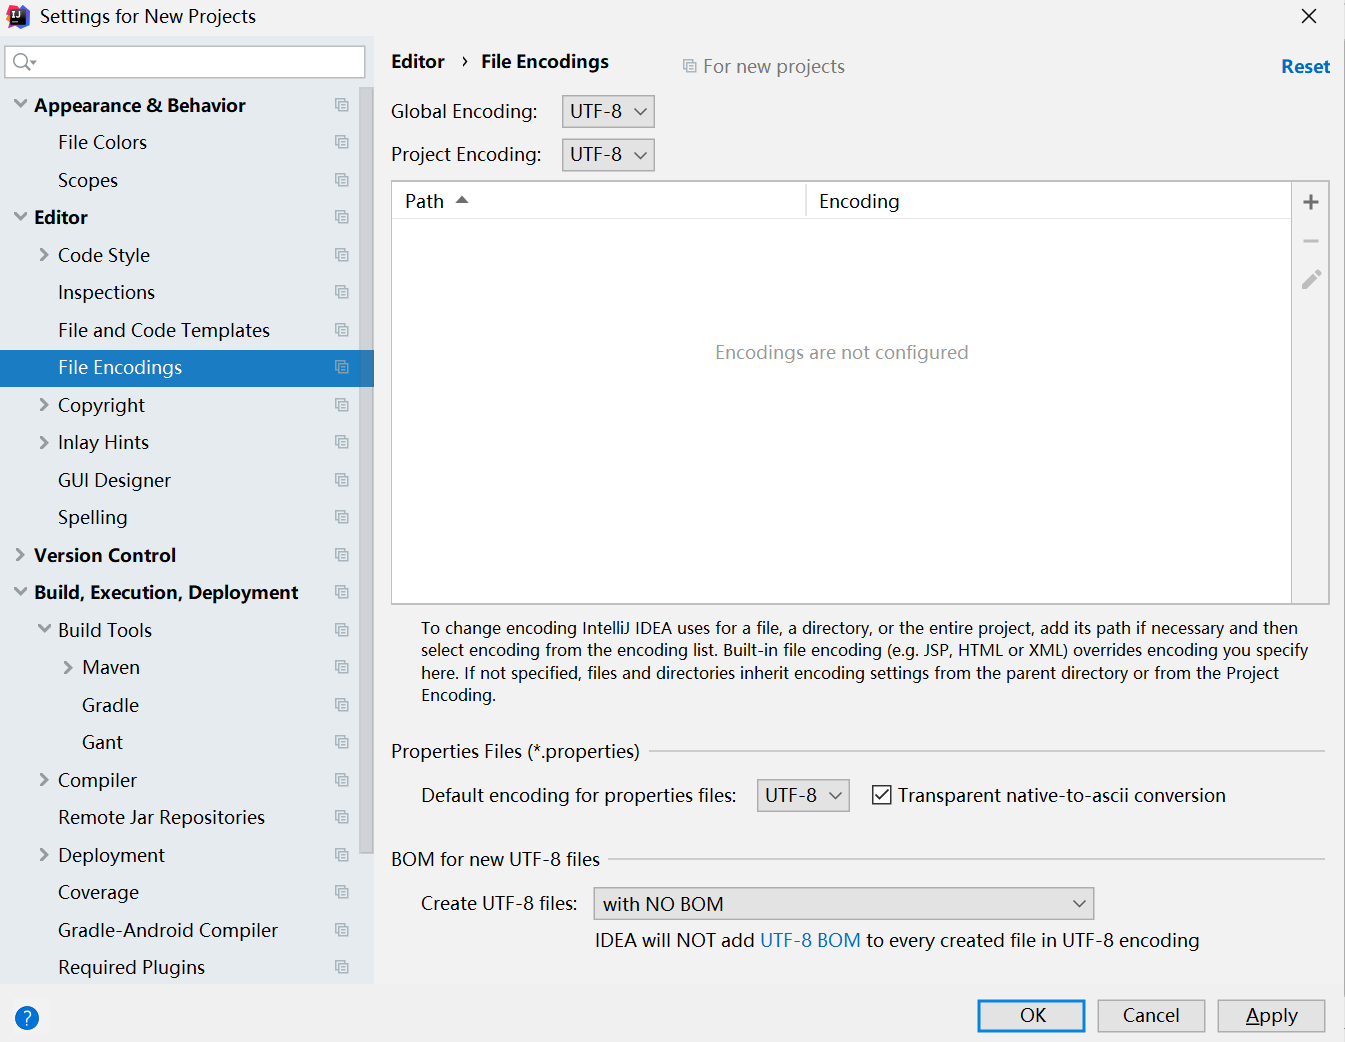Click project-level icon next to Maven
This screenshot has height=1042, width=1345.
pyautogui.click(x=342, y=667)
